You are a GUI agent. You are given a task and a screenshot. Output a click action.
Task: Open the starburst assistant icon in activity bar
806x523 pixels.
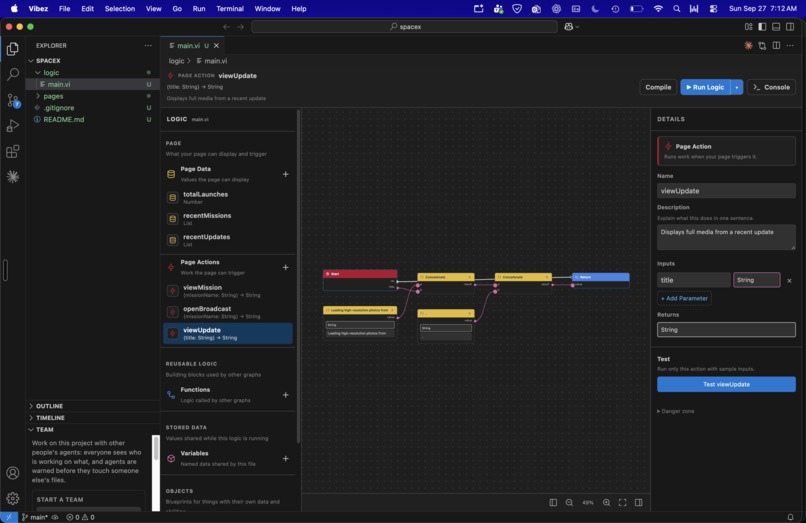[x=13, y=176]
